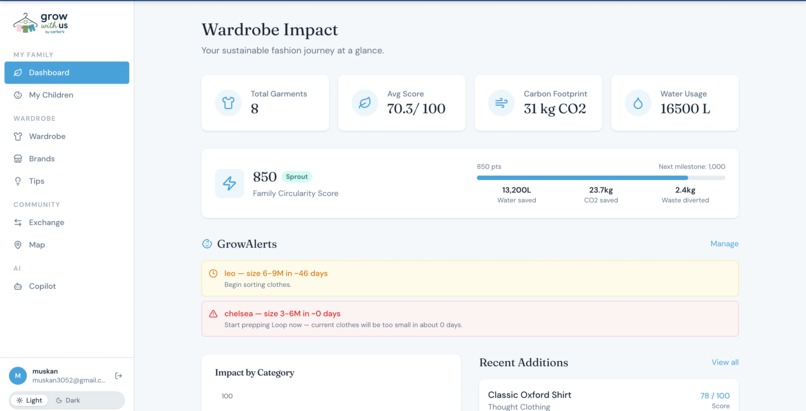Image resolution: width=806 pixels, height=411 pixels.
Task: Click the Tips lightbulb icon
Action: 18,181
